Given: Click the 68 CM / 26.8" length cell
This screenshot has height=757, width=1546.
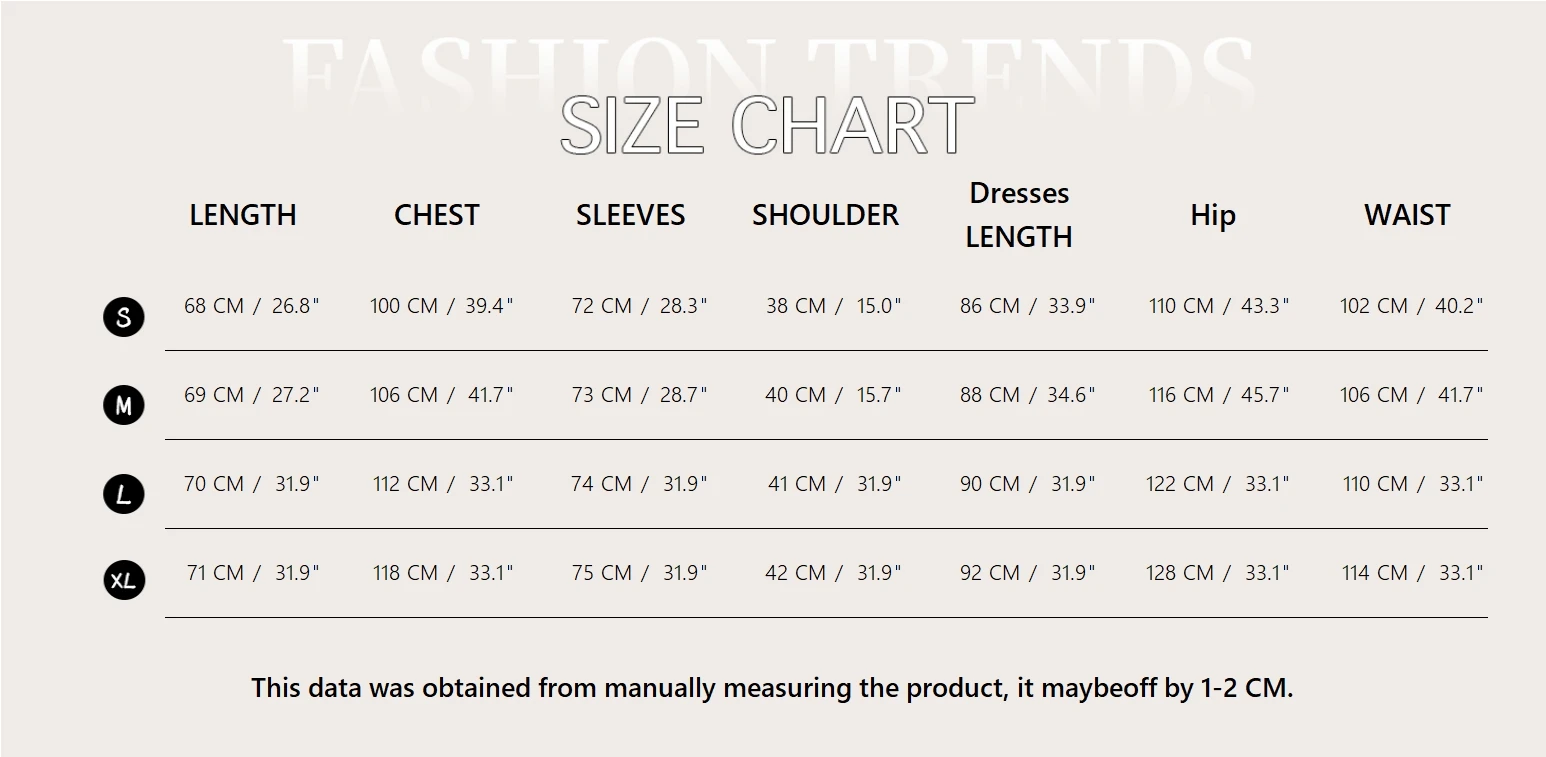Looking at the screenshot, I should tap(251, 306).
